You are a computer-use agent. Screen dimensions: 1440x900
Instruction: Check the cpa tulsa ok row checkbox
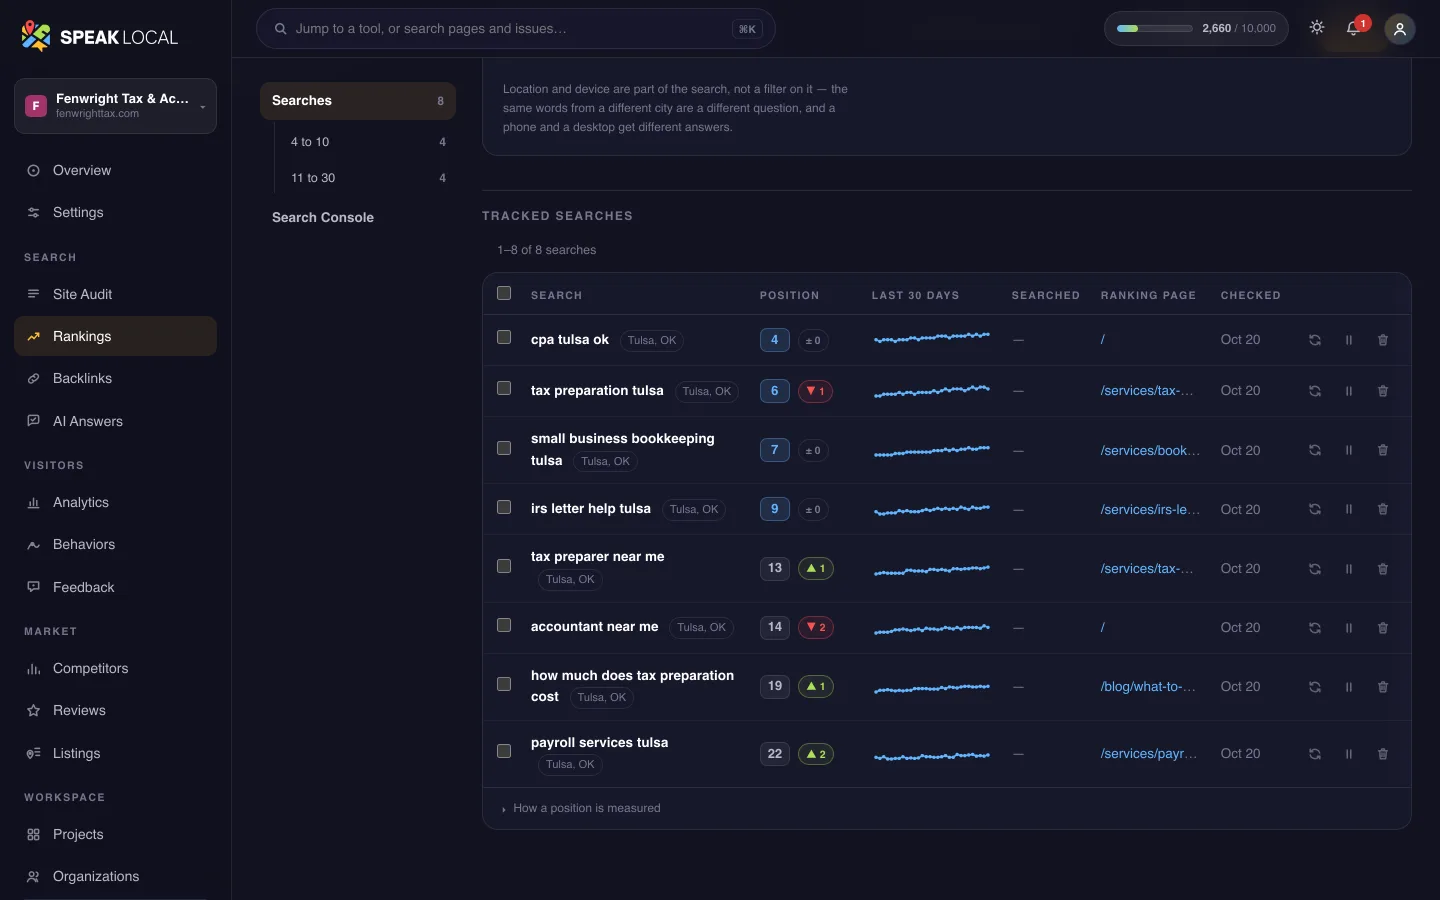point(504,337)
